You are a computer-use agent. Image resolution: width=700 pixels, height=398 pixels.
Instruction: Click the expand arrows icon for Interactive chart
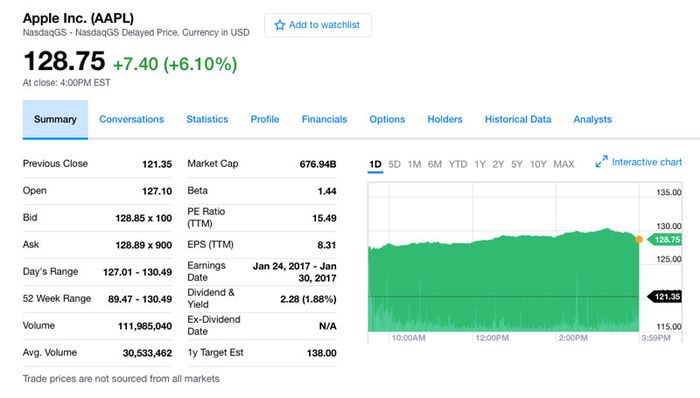(601, 162)
